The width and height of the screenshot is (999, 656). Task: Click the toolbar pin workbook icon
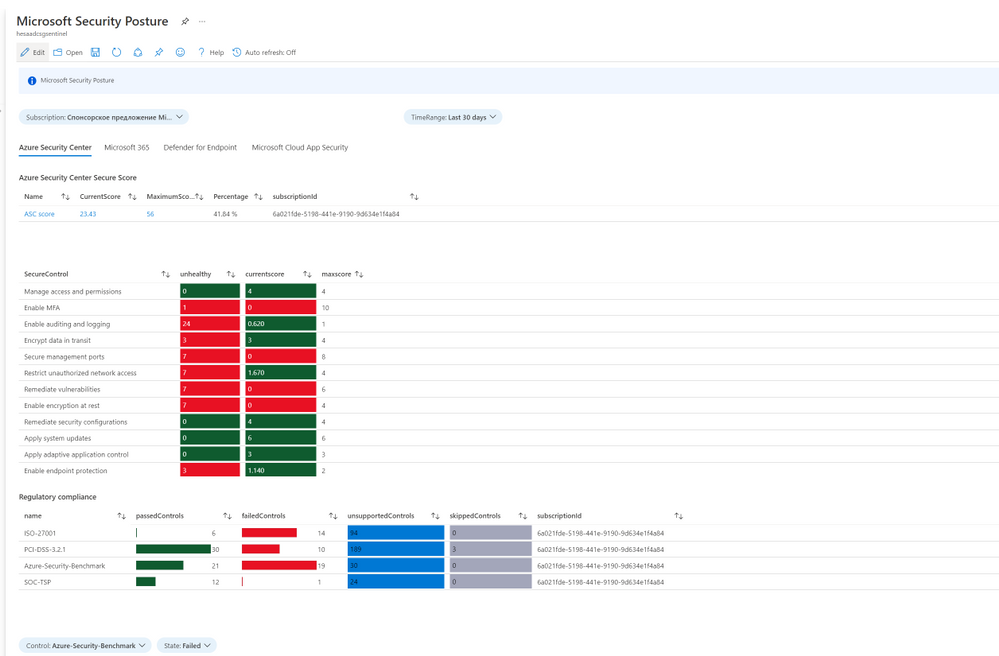tap(159, 52)
